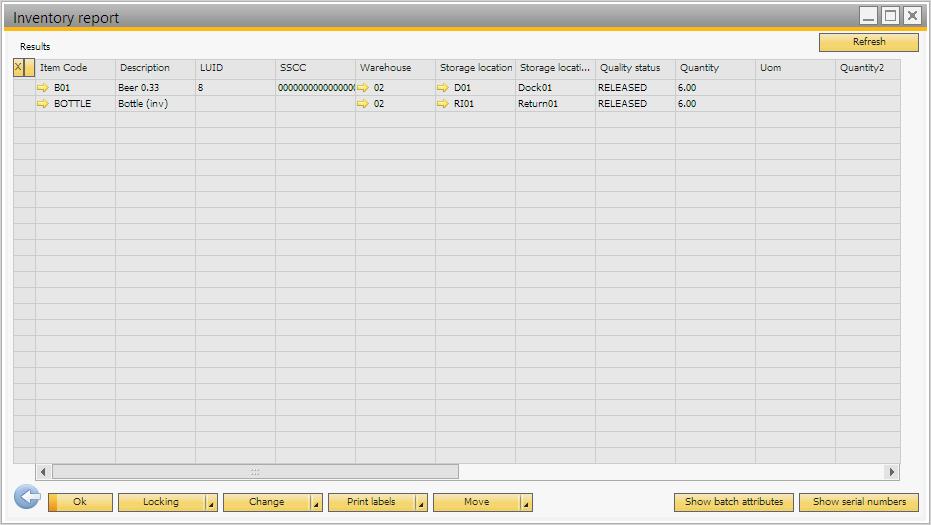Click the X column header selector
This screenshot has height=525, width=931.
click(18, 68)
